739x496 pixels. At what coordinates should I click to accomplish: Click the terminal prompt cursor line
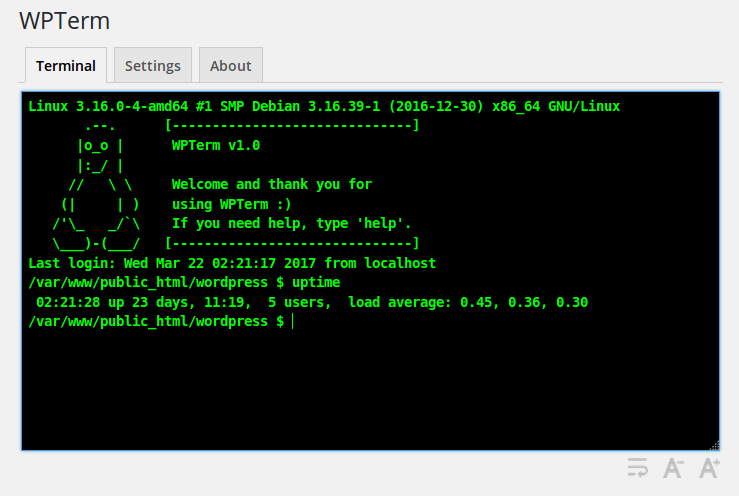[x=161, y=322]
